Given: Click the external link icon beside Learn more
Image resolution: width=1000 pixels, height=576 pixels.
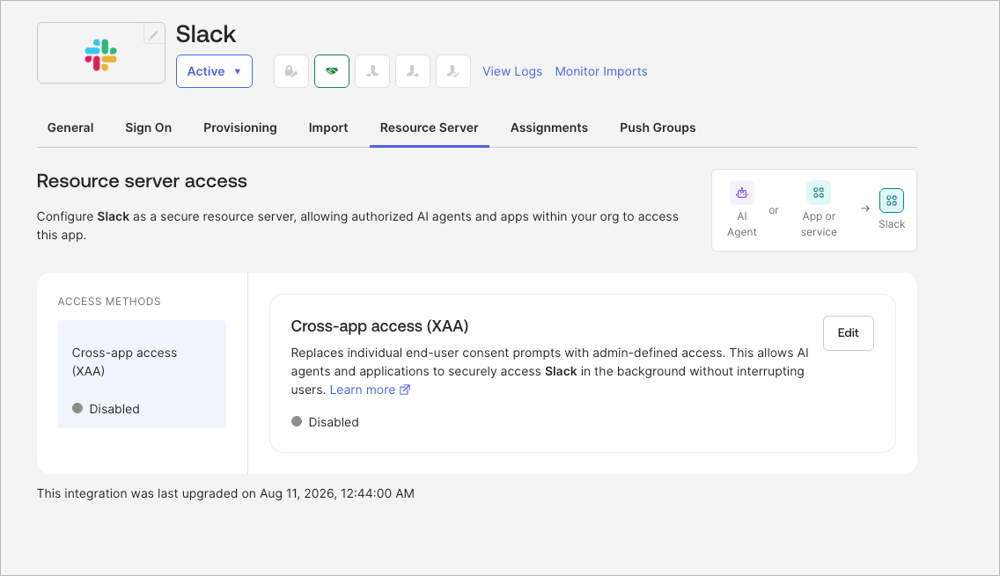Looking at the screenshot, I should click(x=404, y=390).
